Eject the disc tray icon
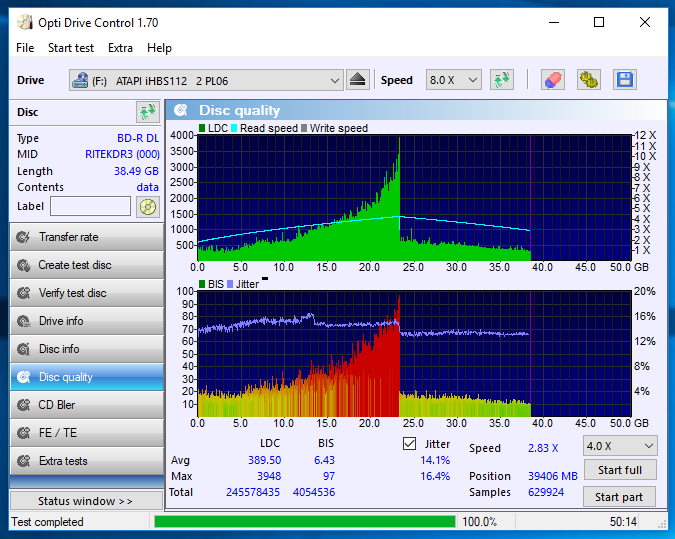 pos(358,80)
